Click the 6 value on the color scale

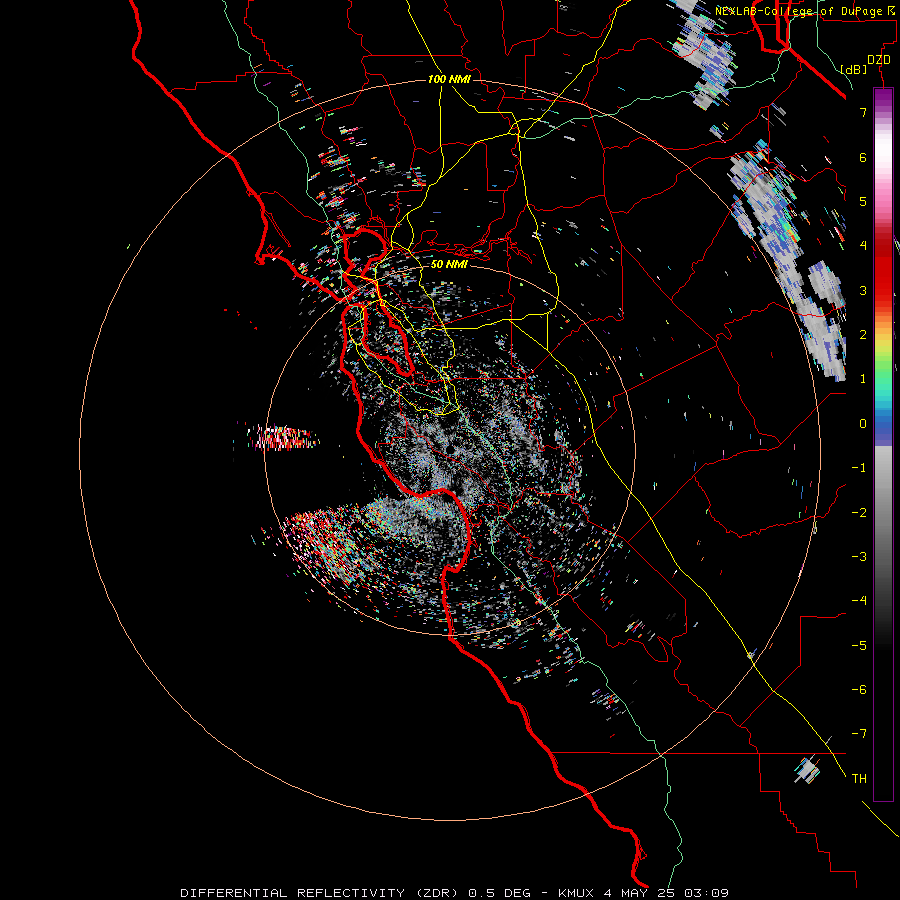(x=863, y=157)
